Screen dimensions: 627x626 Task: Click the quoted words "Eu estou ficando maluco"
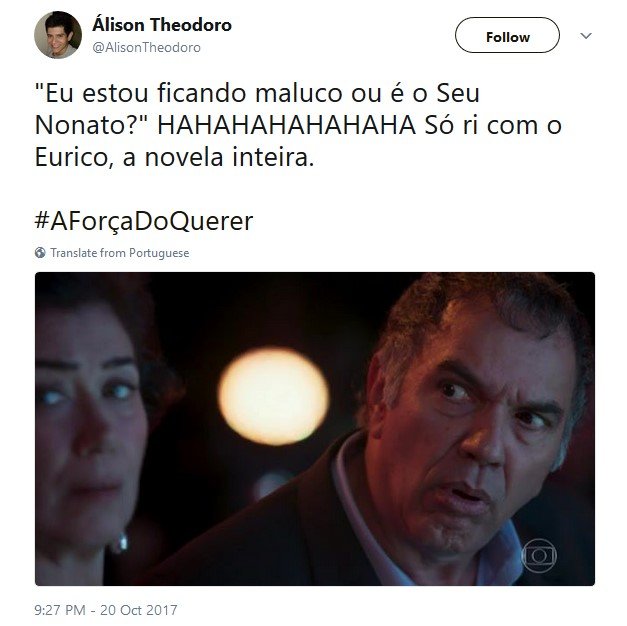click(x=190, y=93)
